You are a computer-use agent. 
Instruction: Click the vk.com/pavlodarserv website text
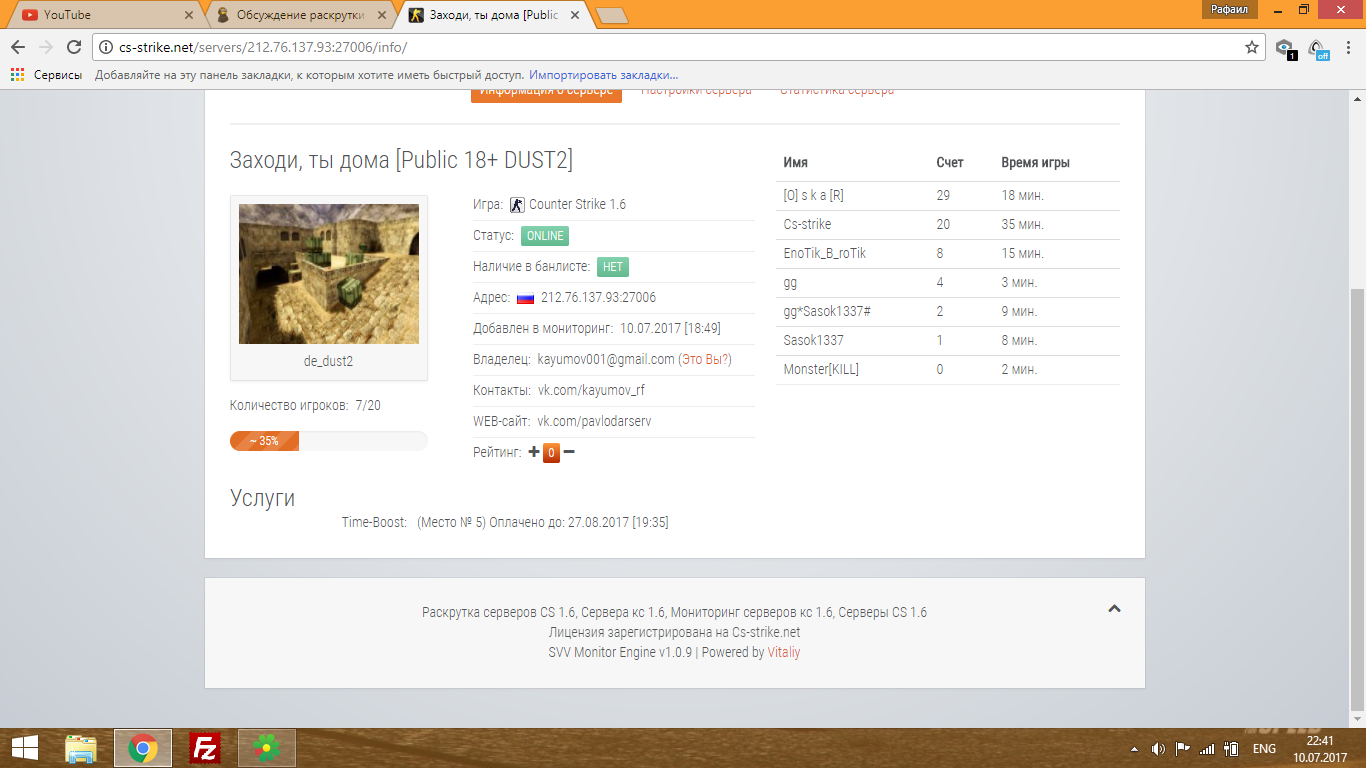[x=594, y=421]
